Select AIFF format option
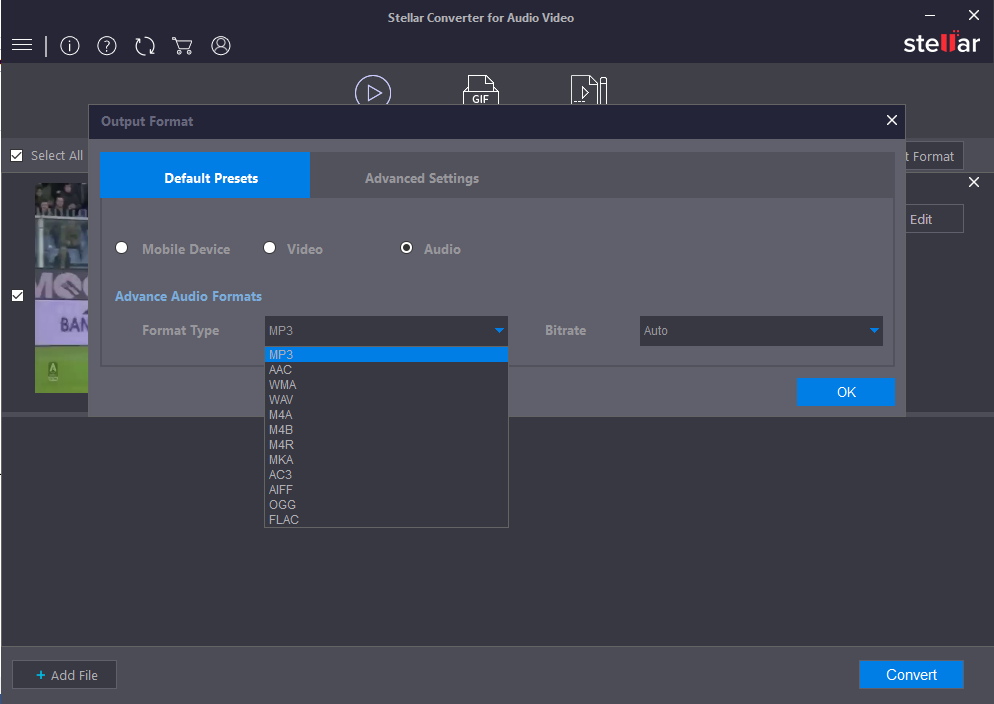This screenshot has height=704, width=994. coord(386,490)
